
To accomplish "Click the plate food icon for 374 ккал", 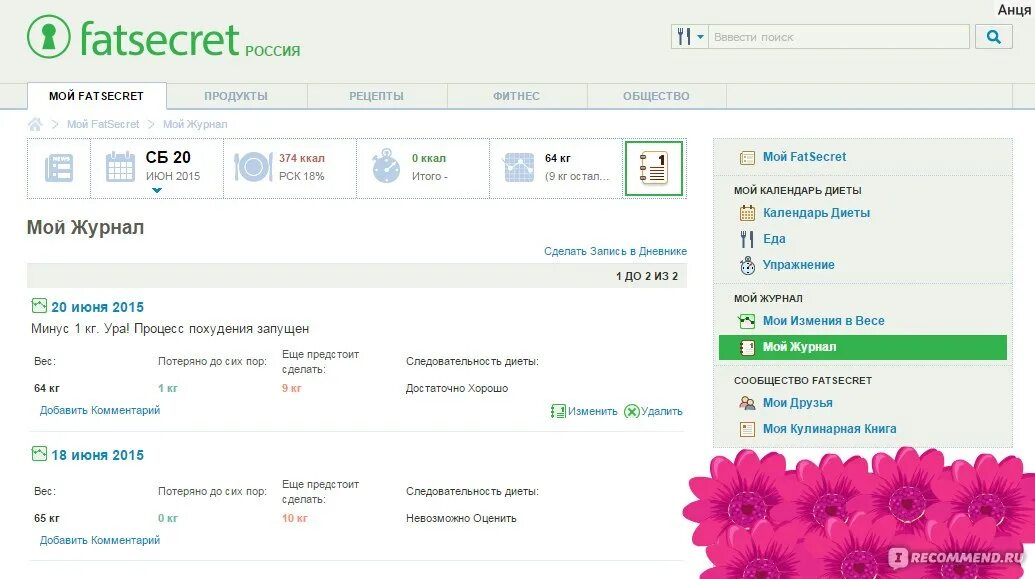I will pos(253,166).
